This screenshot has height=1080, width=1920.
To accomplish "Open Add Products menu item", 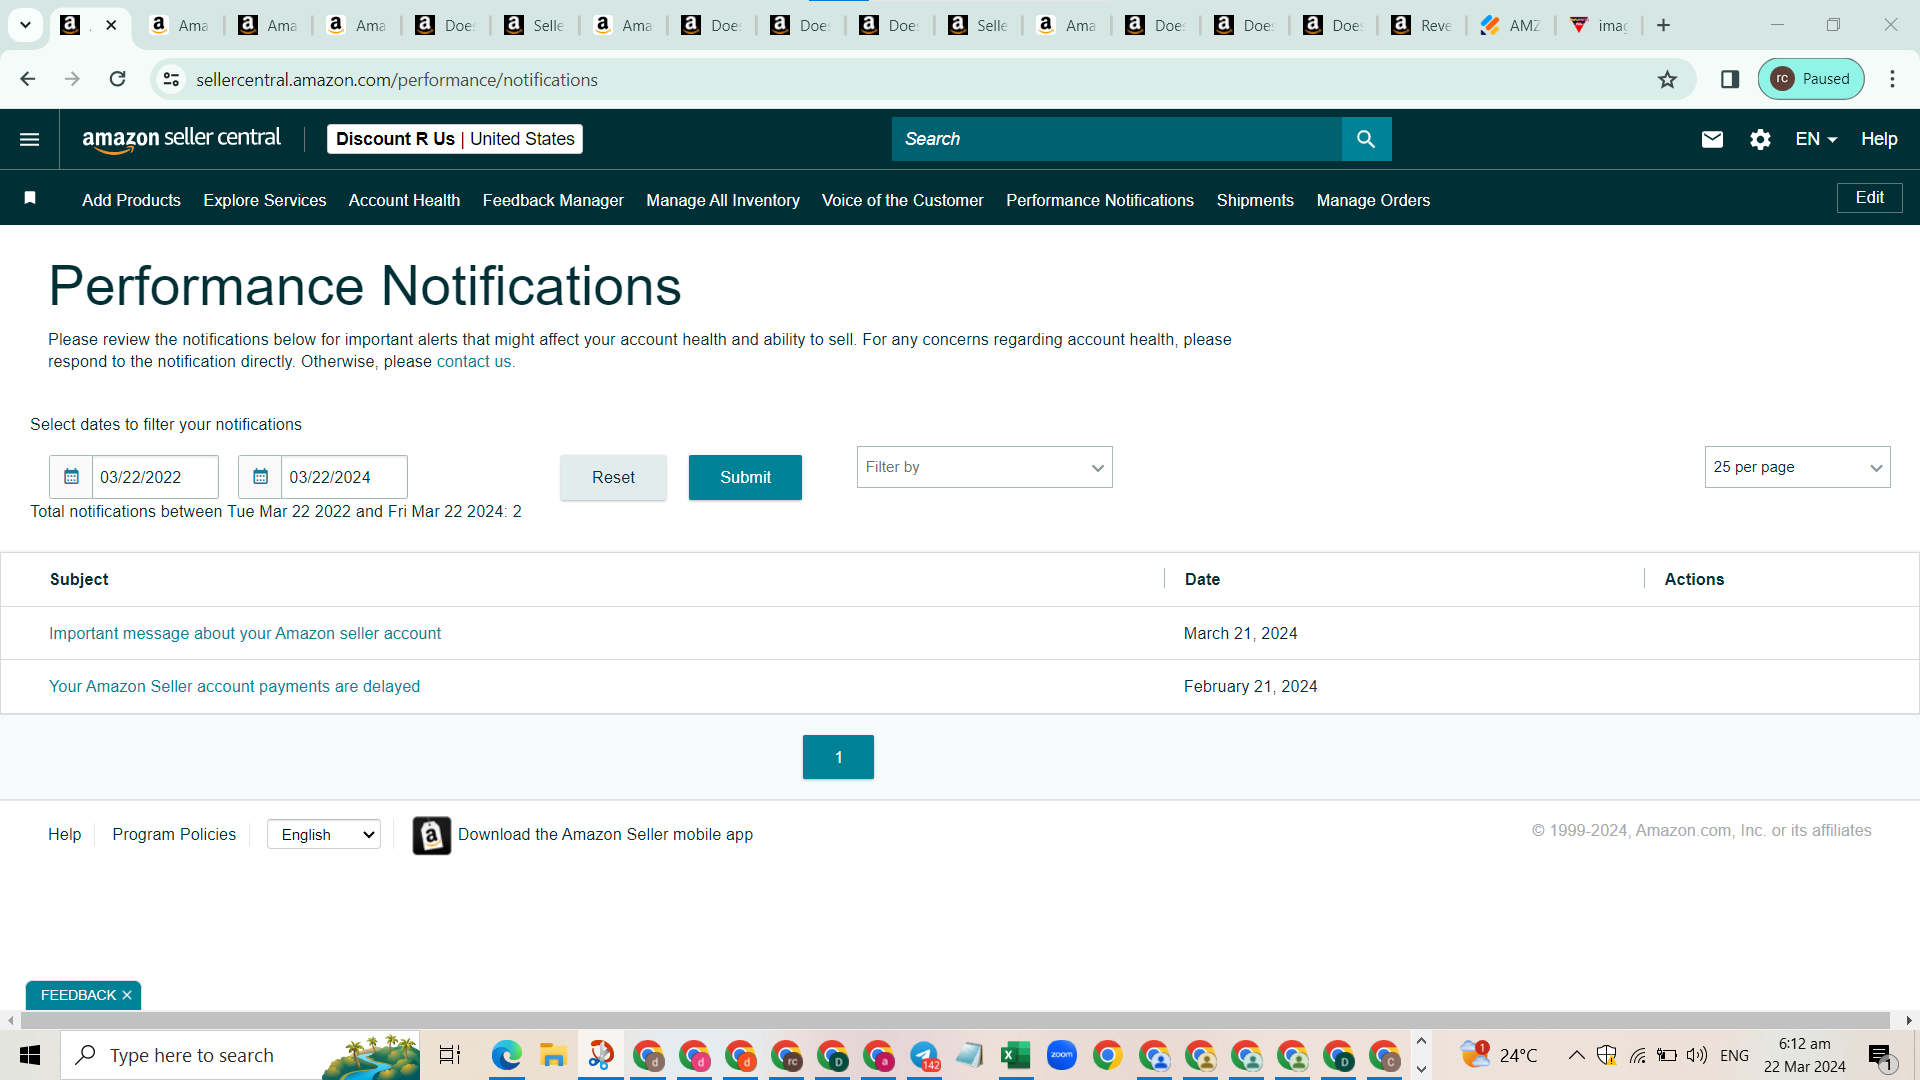I will [131, 200].
